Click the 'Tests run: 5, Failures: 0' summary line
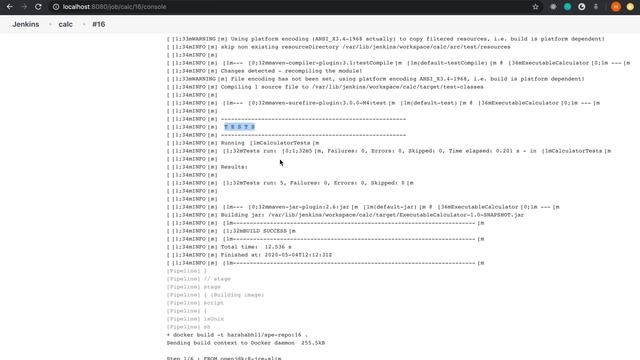Viewport: 640px width, 360px height. (290, 183)
